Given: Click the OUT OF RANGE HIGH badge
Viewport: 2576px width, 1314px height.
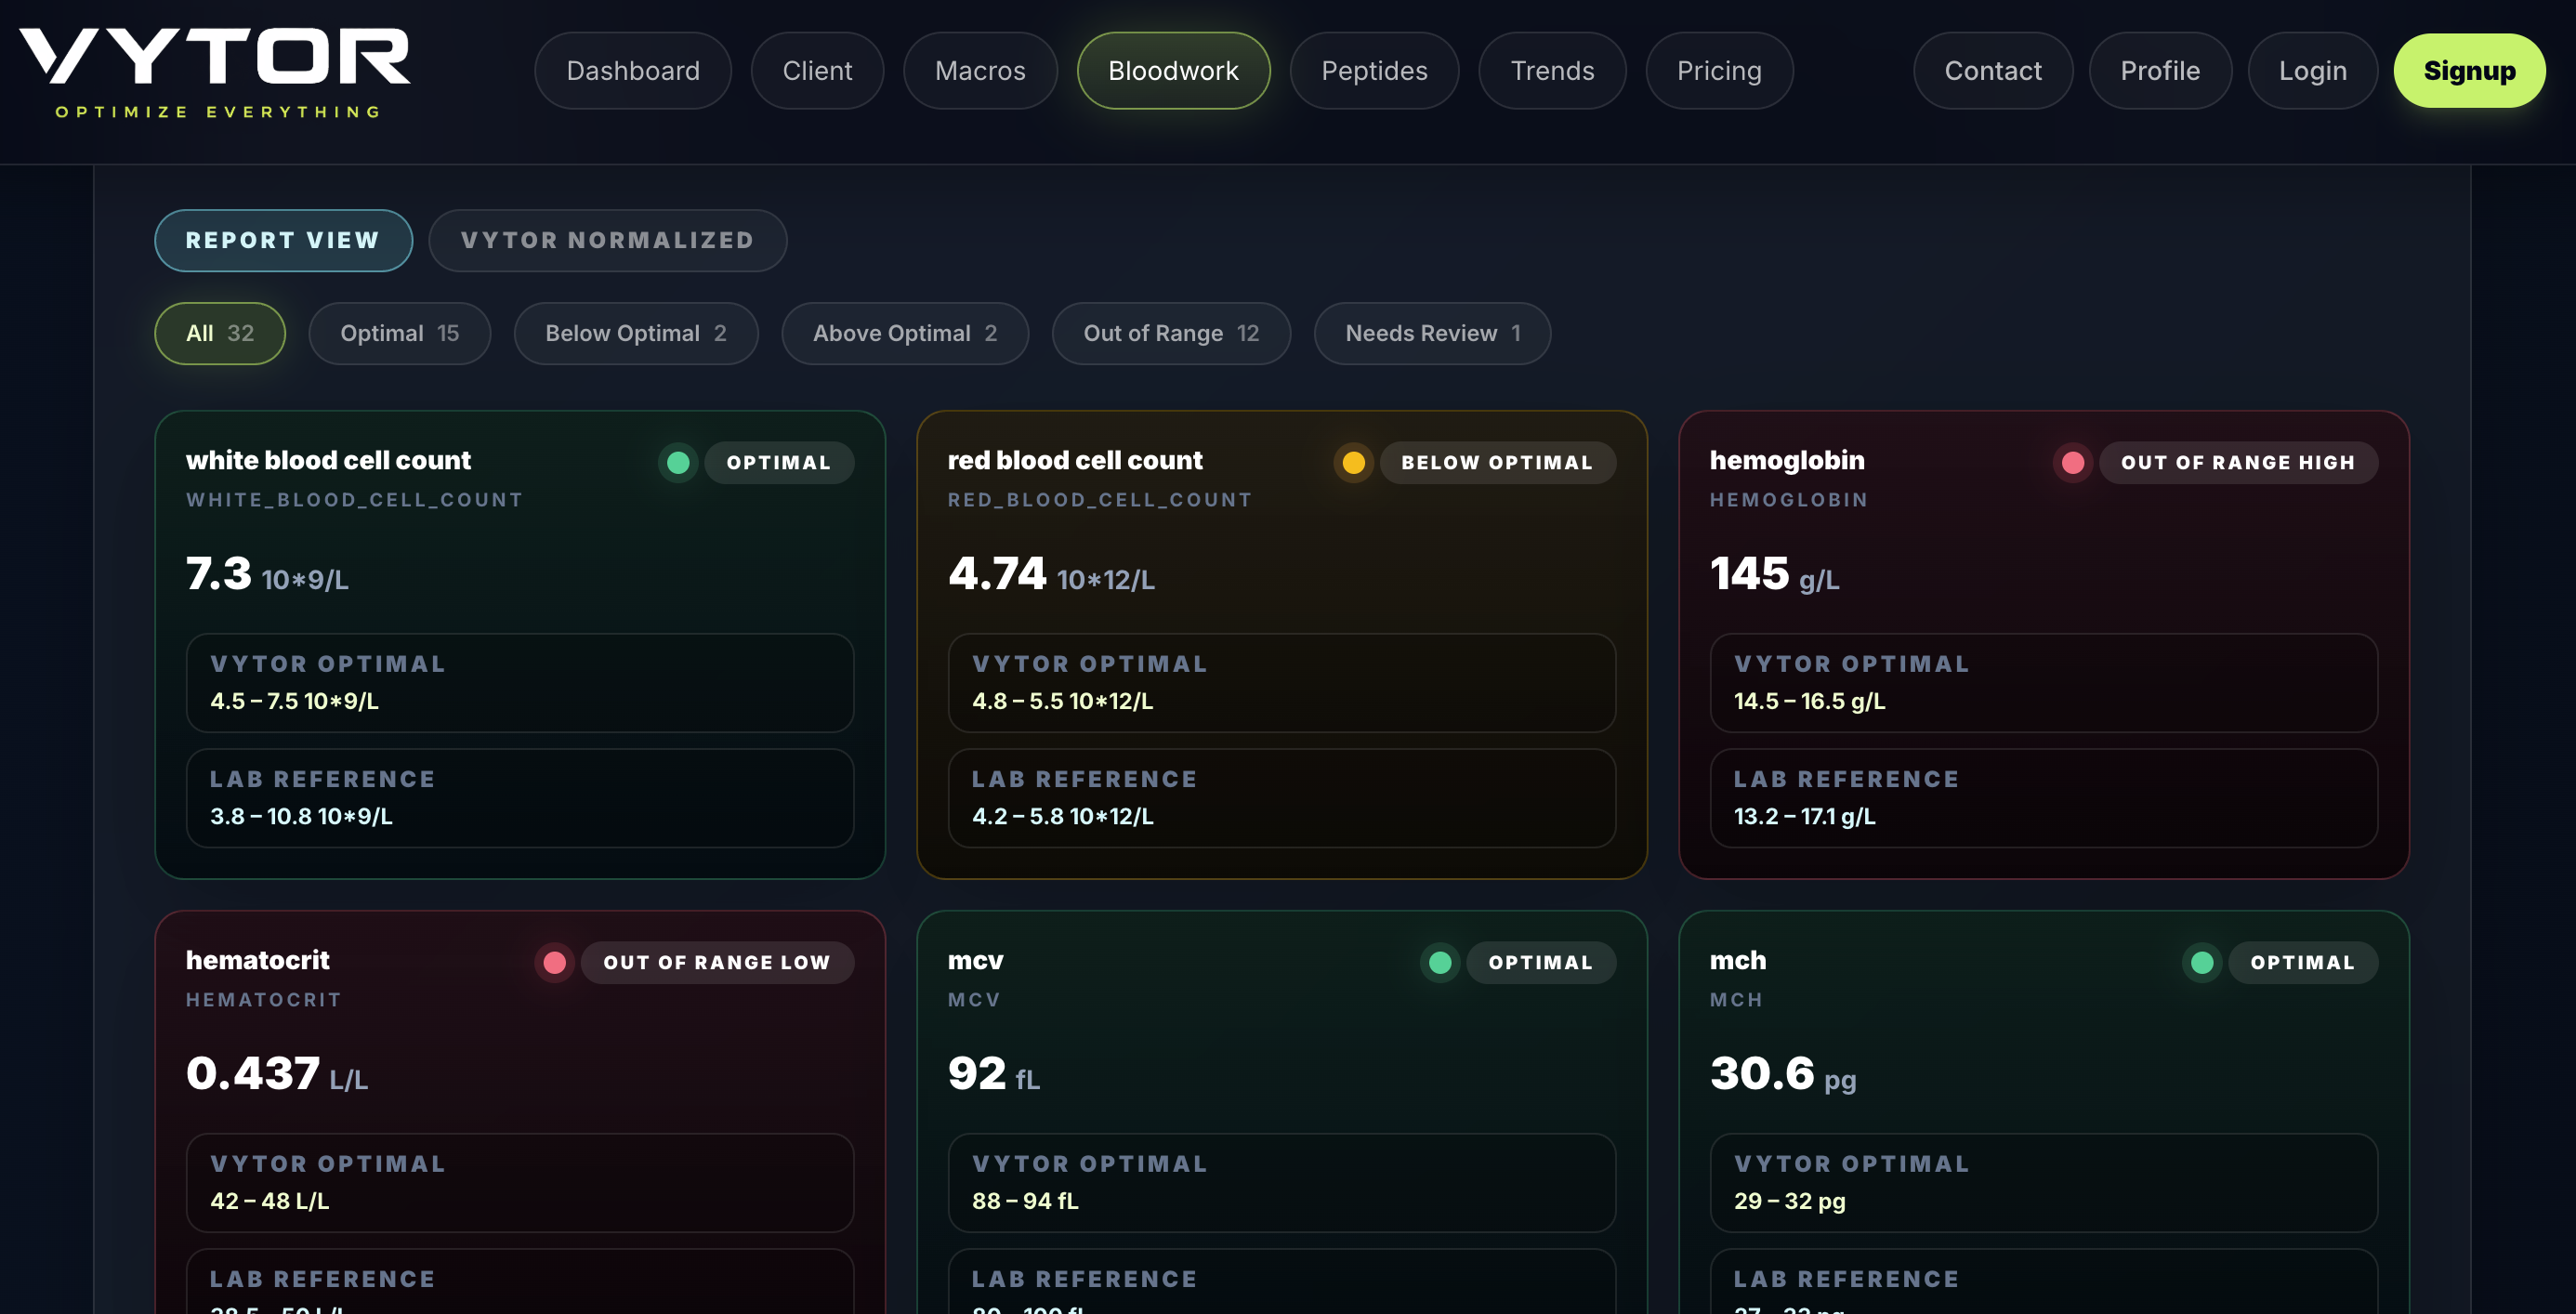Looking at the screenshot, I should (x=2238, y=462).
